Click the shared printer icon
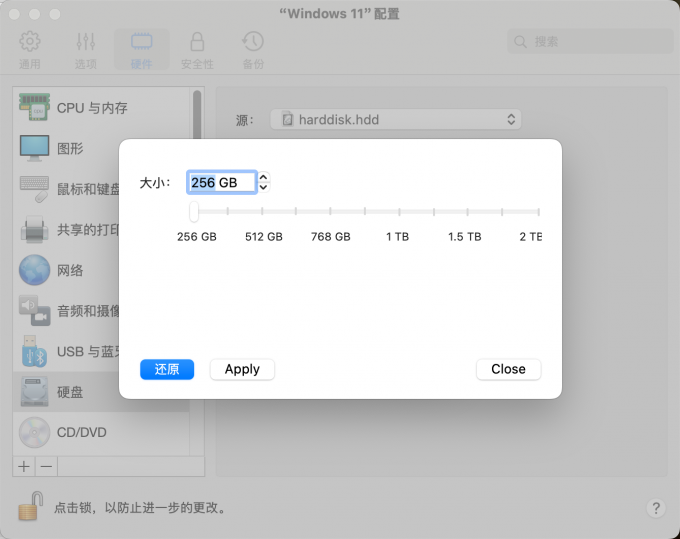The height and width of the screenshot is (539, 680). [x=34, y=229]
